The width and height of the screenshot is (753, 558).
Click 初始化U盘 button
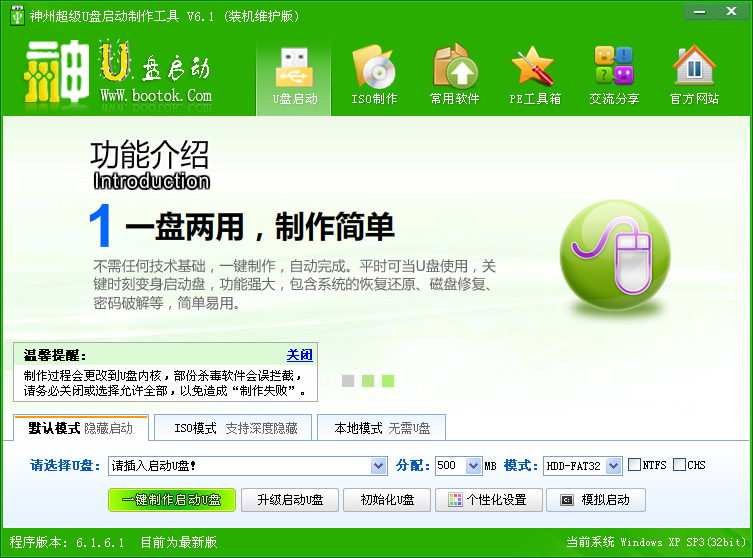(x=387, y=500)
